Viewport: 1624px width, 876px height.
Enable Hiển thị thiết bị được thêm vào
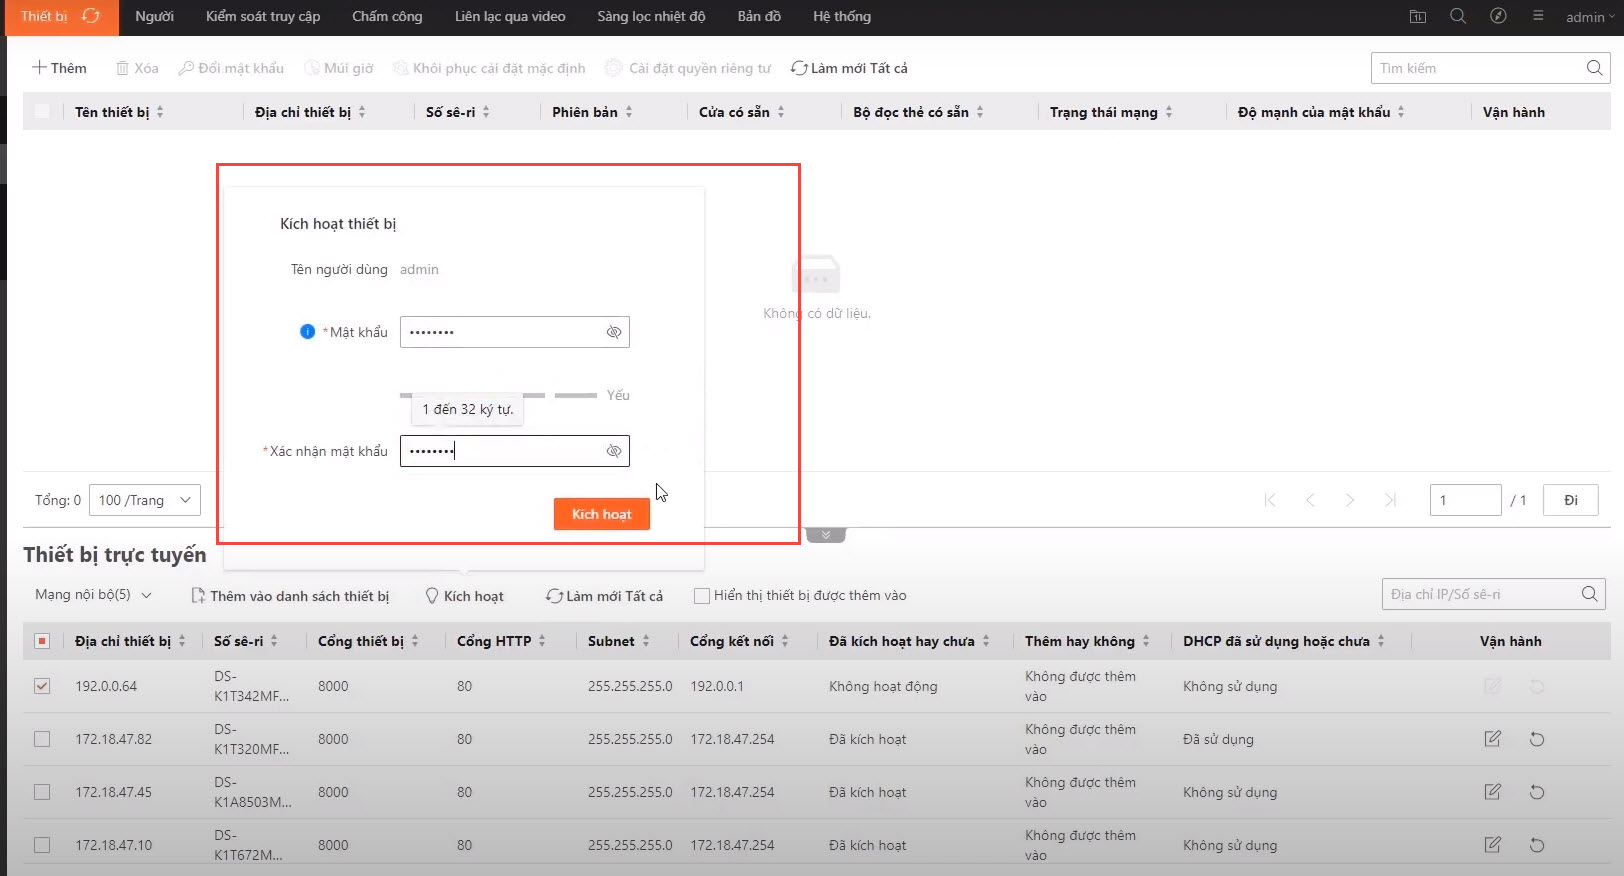coord(702,595)
